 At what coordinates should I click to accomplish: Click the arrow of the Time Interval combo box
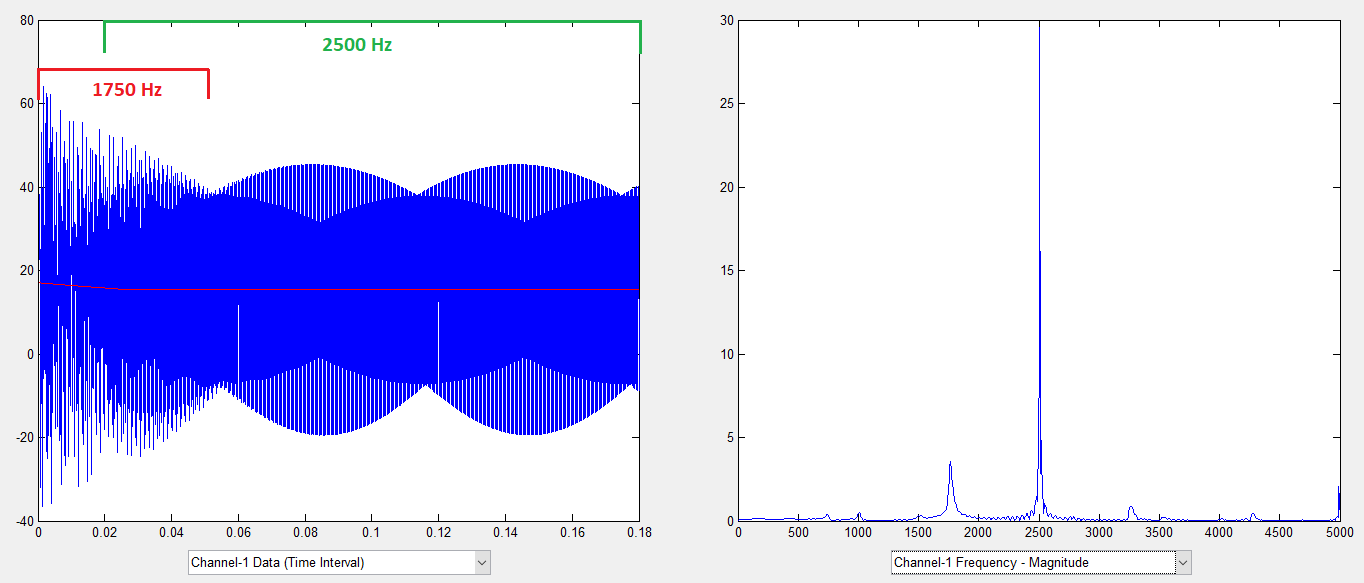pos(482,563)
